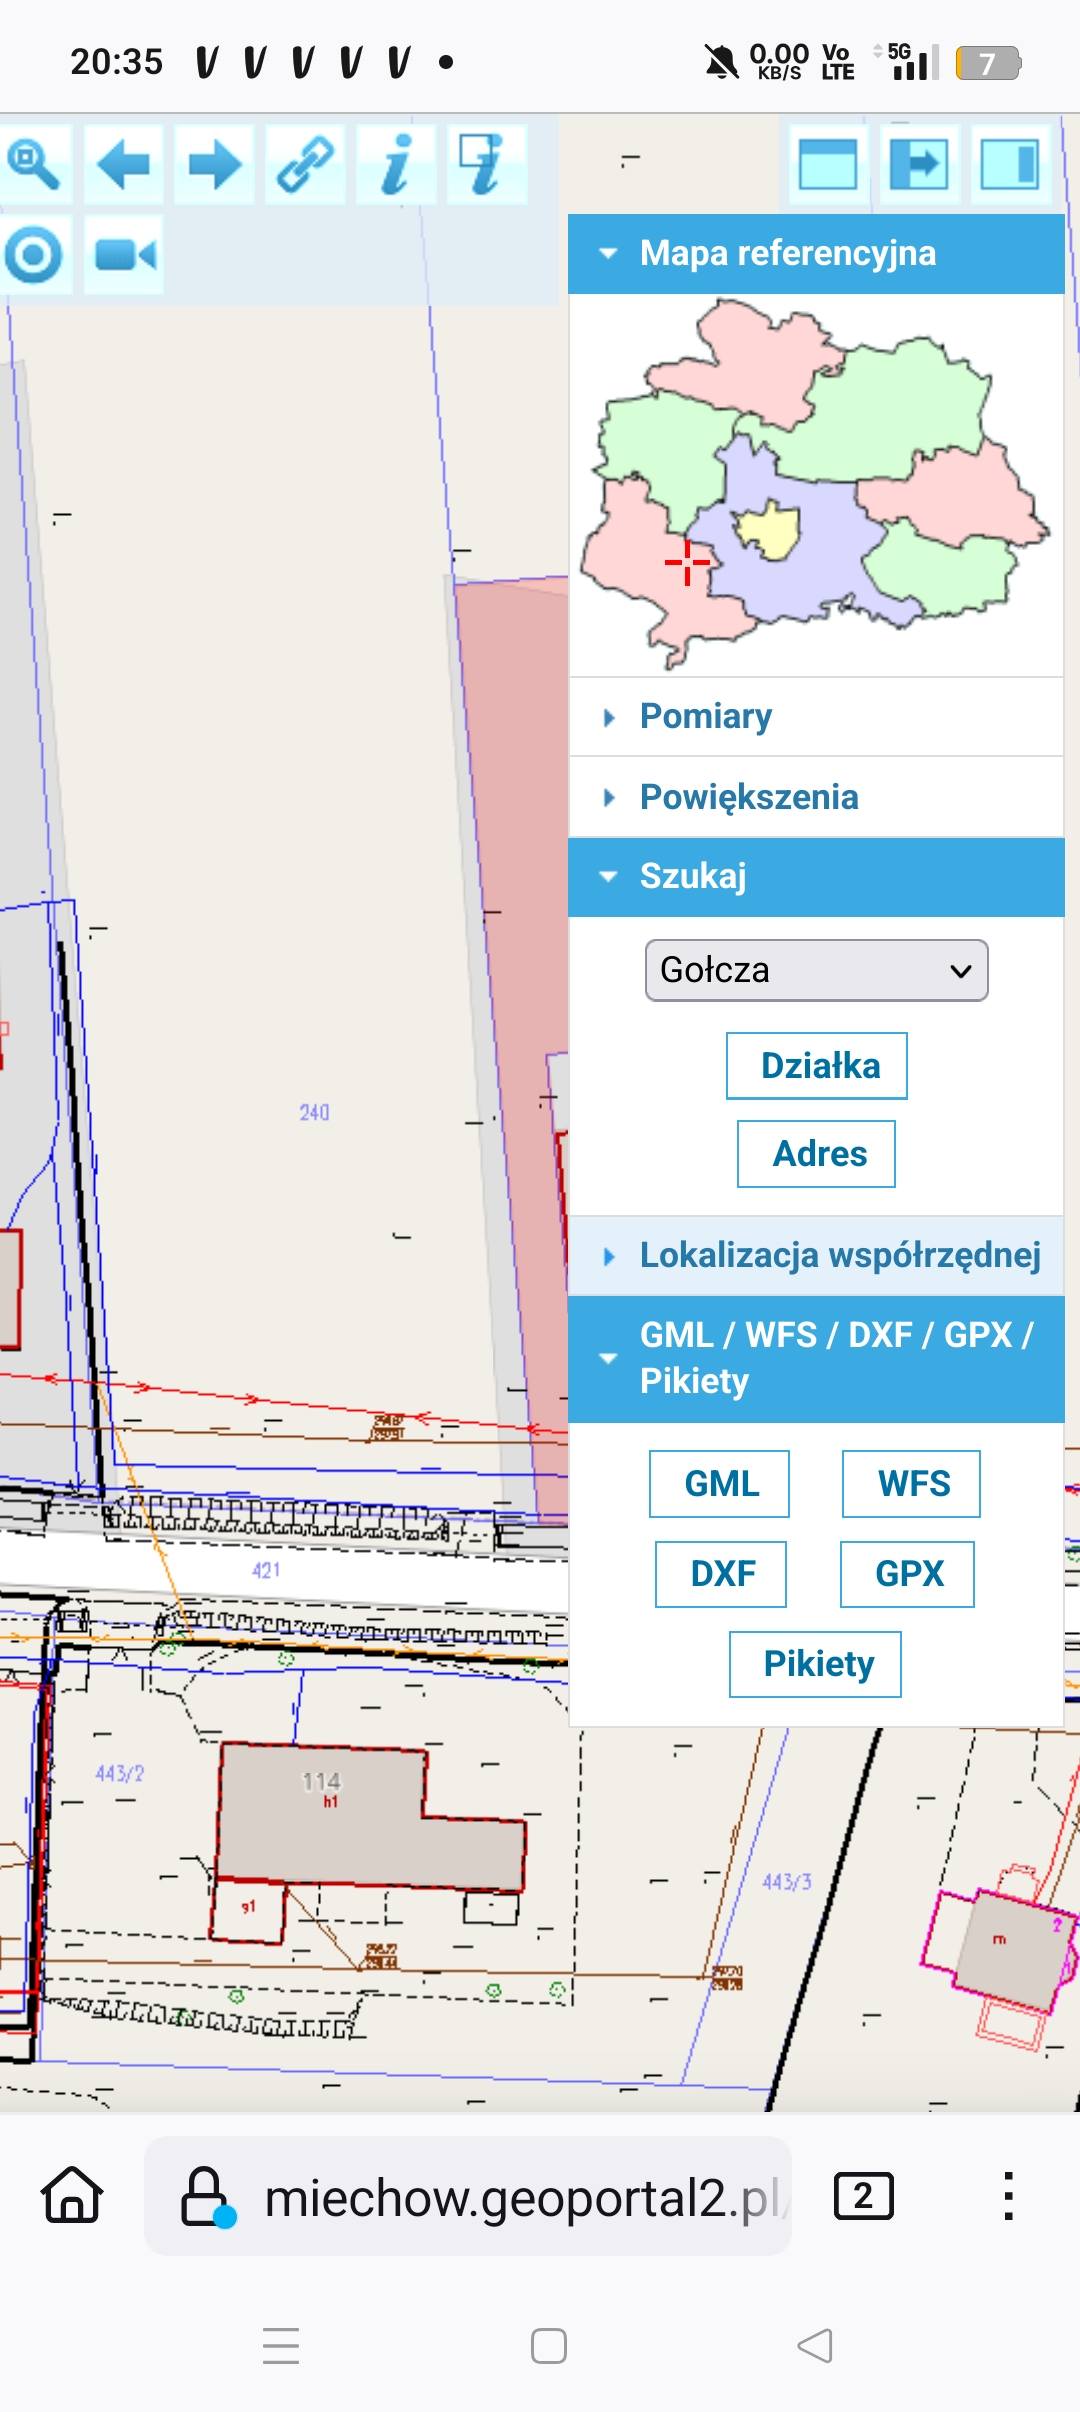
Task: Click the panel arrow hide icon
Action: (x=918, y=164)
